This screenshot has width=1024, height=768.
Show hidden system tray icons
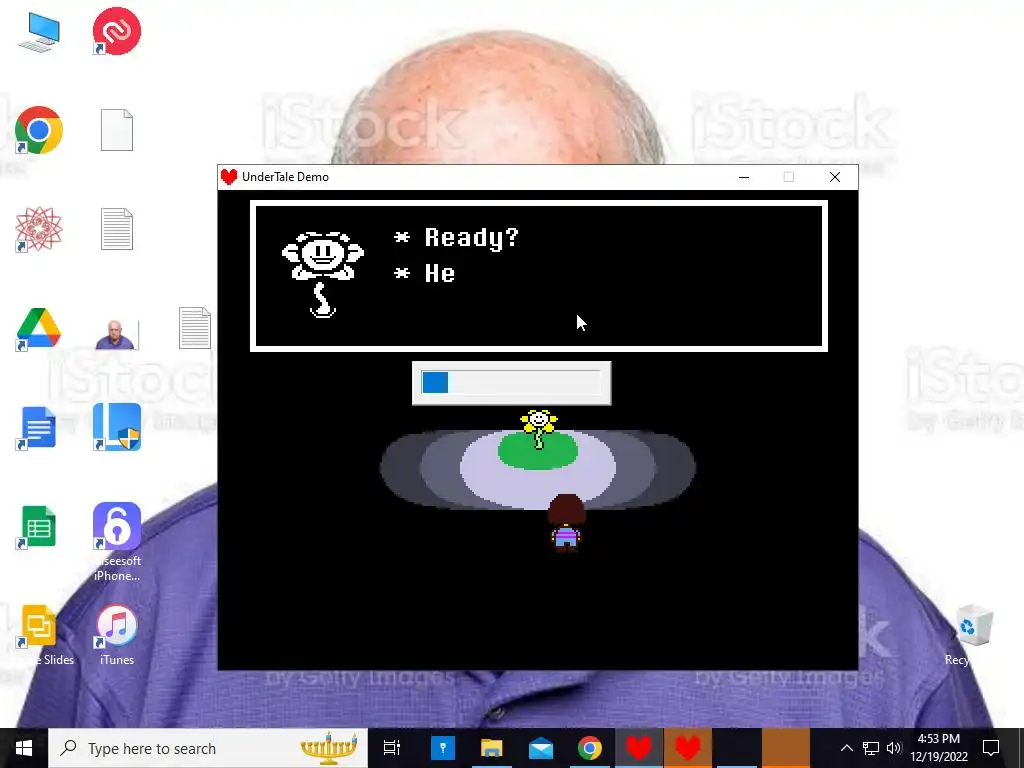[x=846, y=748]
